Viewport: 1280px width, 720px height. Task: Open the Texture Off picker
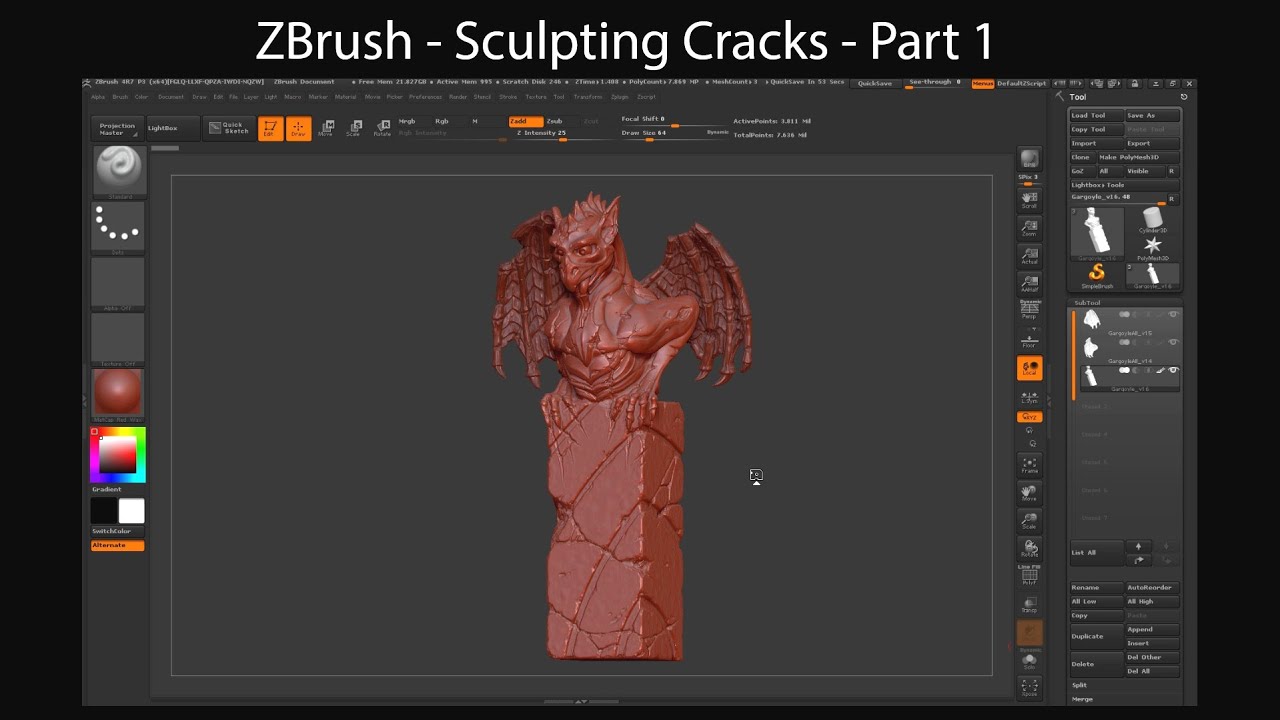(x=119, y=339)
